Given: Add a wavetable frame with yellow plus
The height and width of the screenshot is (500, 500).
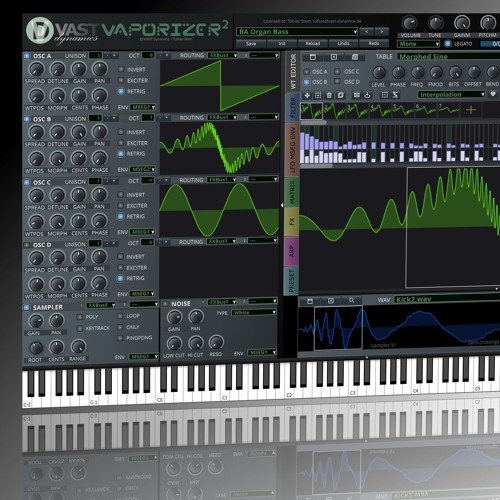Looking at the screenshot, I should (x=471, y=110).
